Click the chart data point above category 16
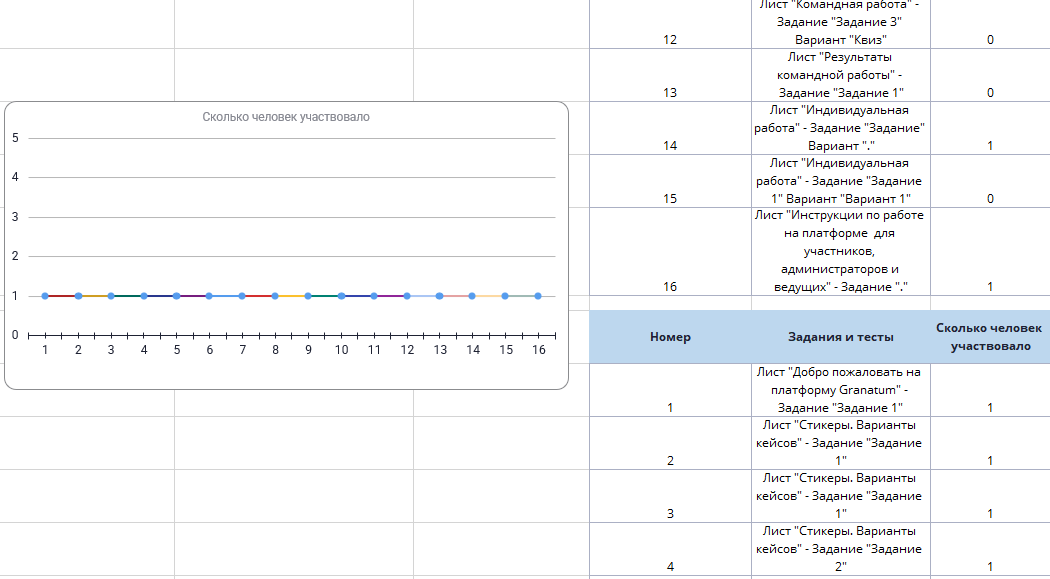The width and height of the screenshot is (1050, 579). pos(538,296)
